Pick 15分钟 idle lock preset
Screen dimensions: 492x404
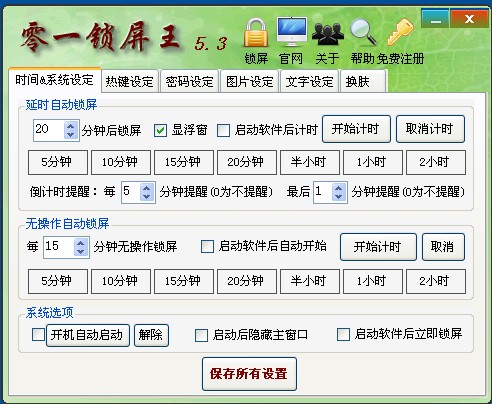coord(184,281)
